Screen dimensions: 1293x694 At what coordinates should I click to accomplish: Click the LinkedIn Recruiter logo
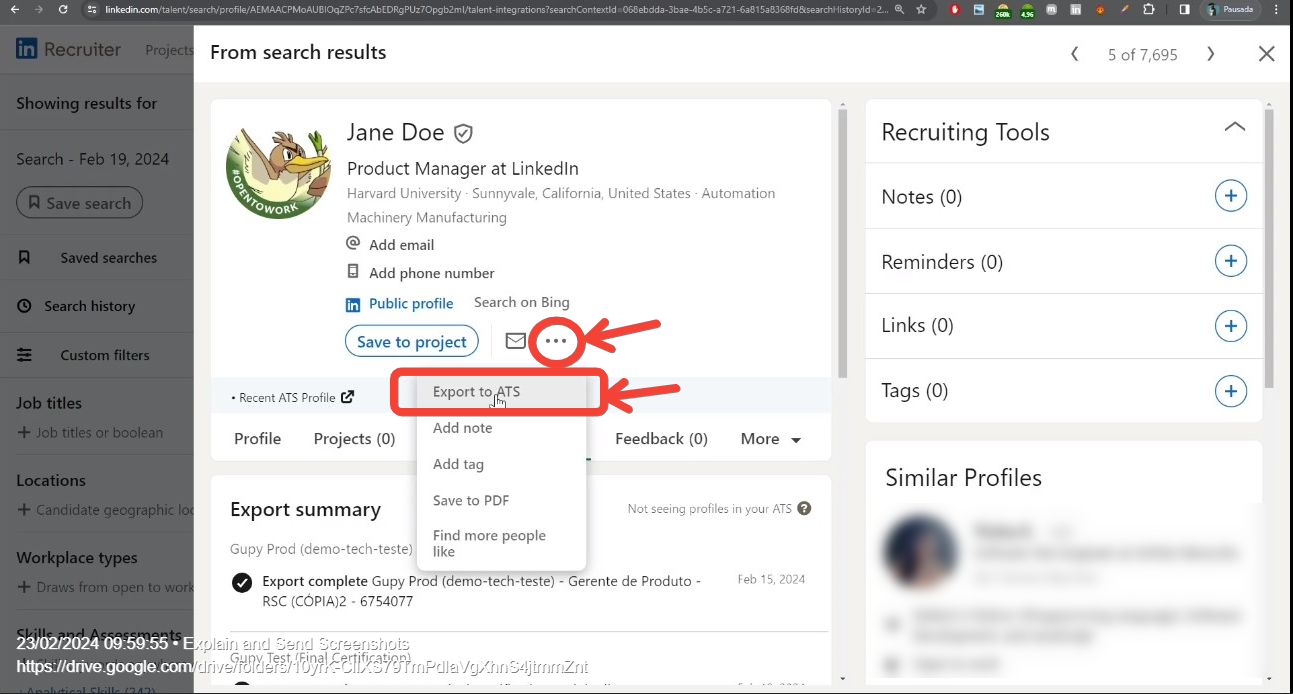tap(68, 49)
